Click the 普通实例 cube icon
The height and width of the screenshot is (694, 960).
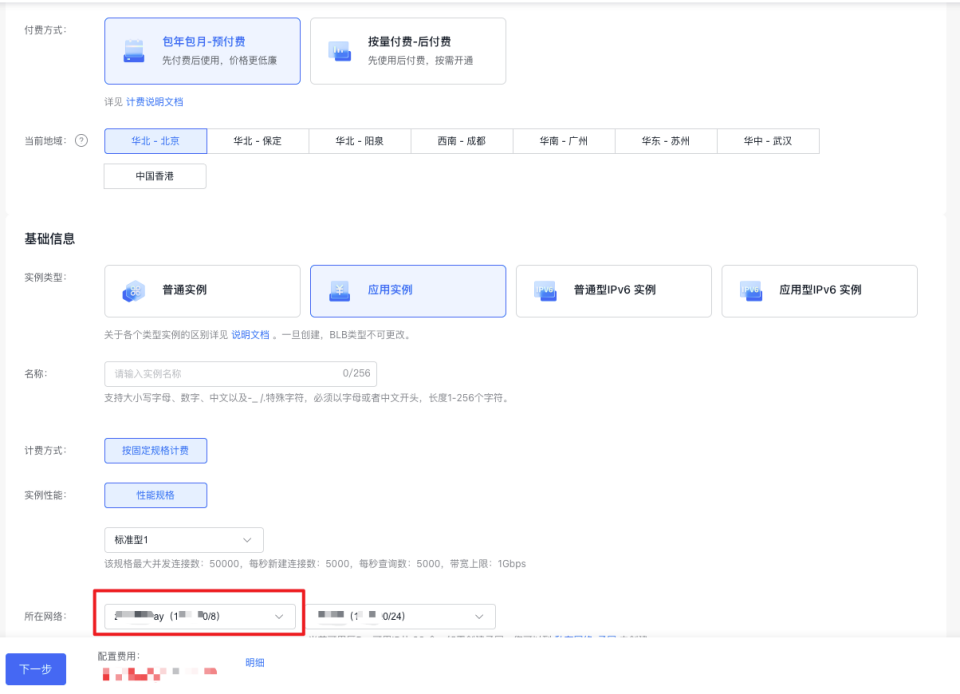point(134,291)
